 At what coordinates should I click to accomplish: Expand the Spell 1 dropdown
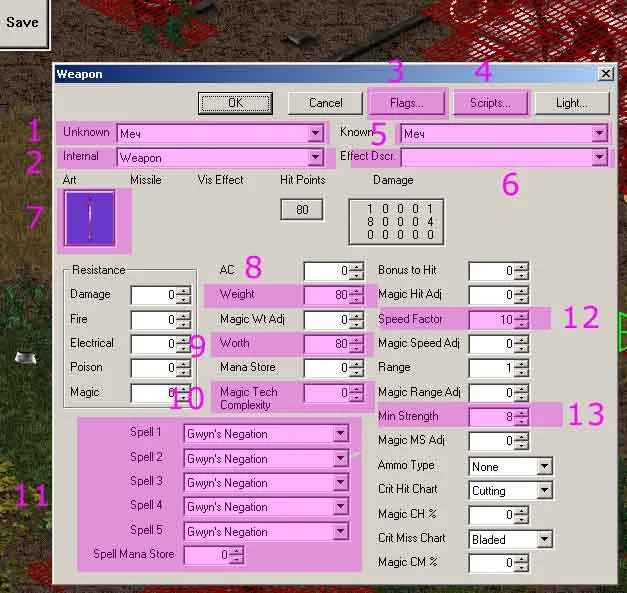point(341,434)
